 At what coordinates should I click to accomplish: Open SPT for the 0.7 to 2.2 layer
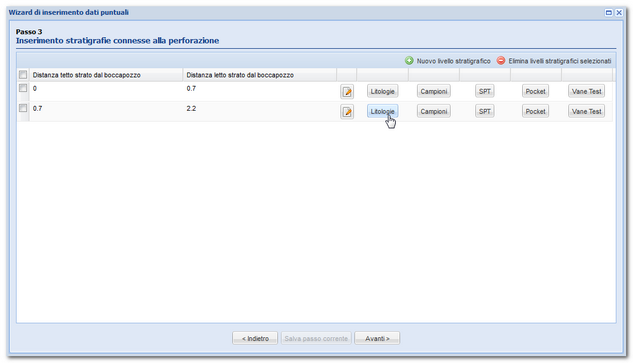pos(484,111)
